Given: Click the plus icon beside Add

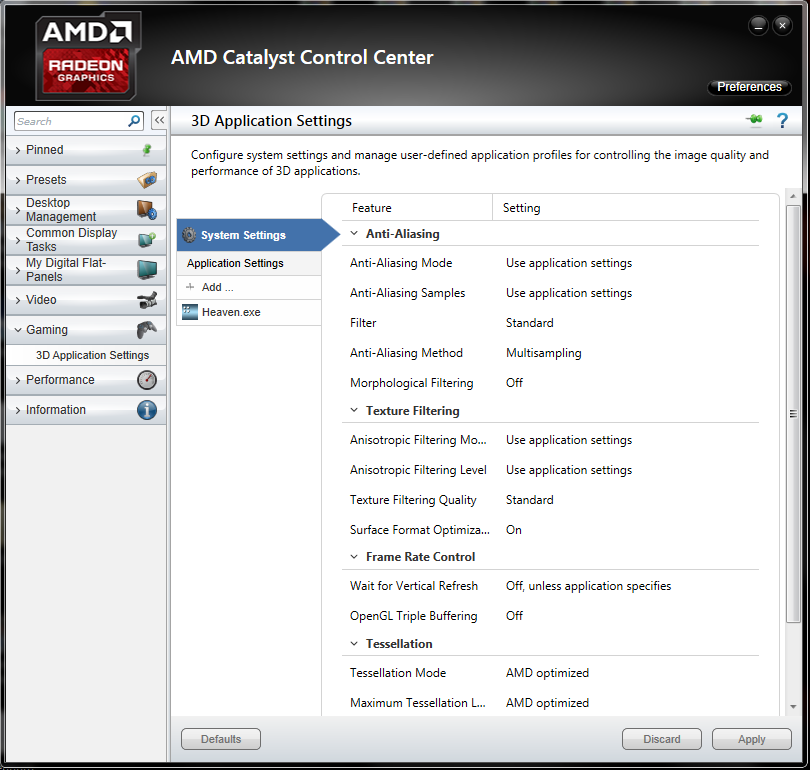Looking at the screenshot, I should coord(190,287).
